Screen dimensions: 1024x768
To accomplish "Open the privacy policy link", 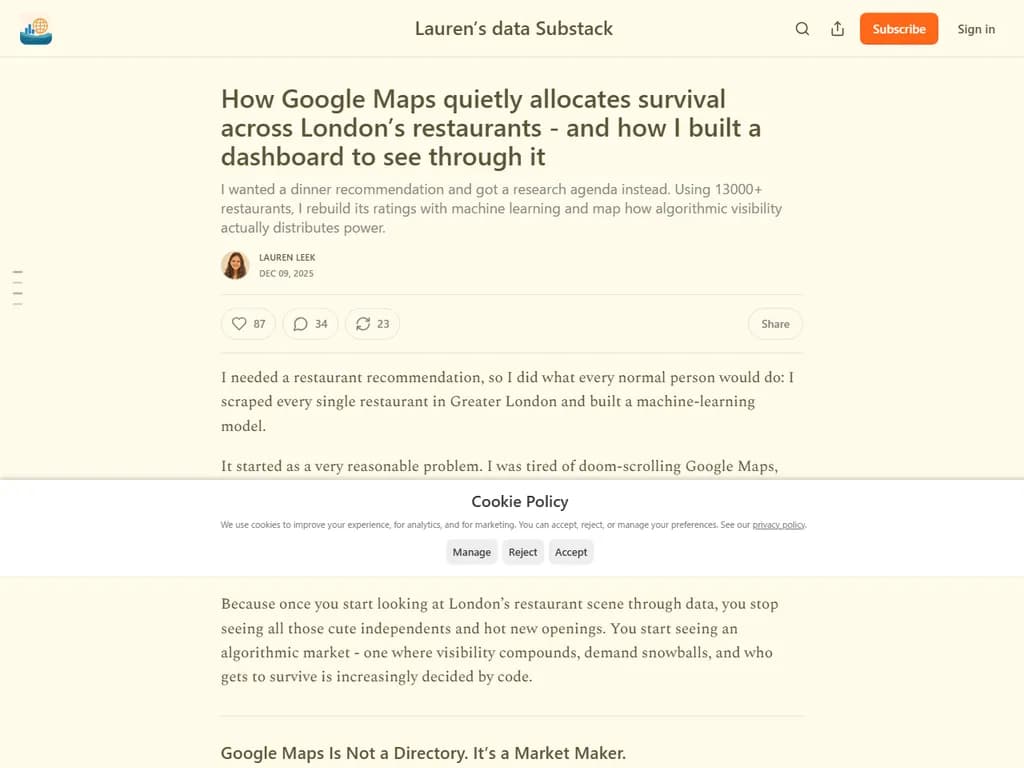I will pyautogui.click(x=778, y=525).
